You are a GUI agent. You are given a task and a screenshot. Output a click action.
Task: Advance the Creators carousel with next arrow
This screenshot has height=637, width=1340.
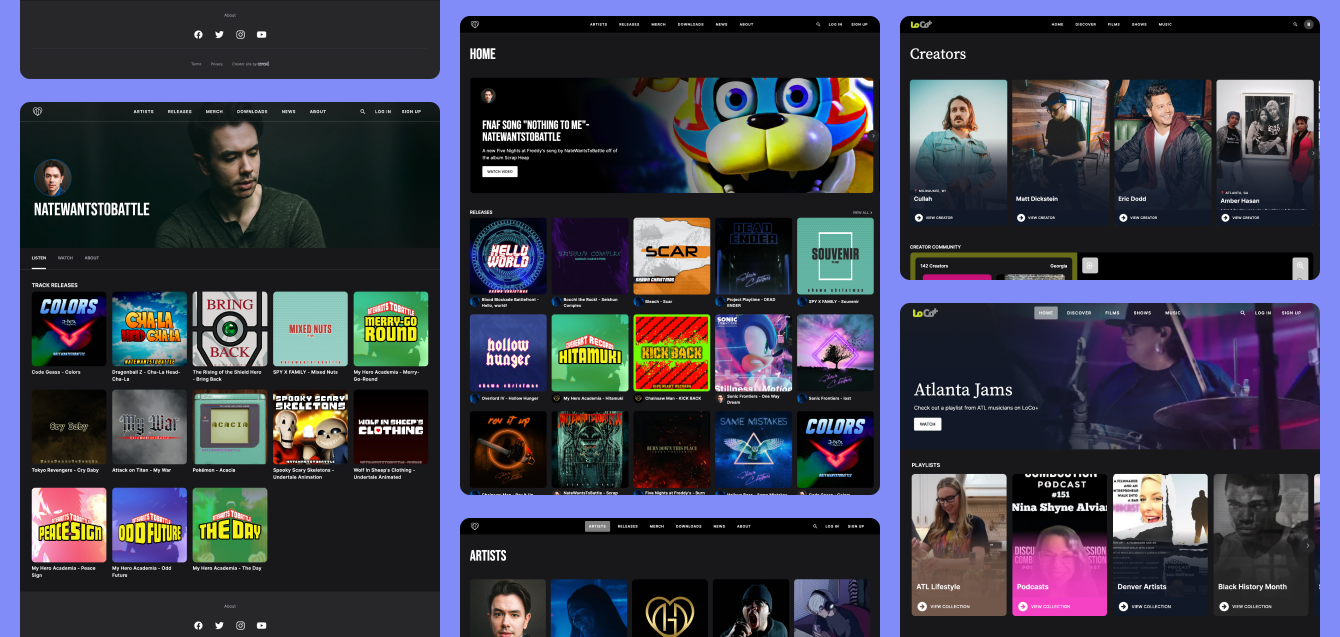pos(1313,153)
